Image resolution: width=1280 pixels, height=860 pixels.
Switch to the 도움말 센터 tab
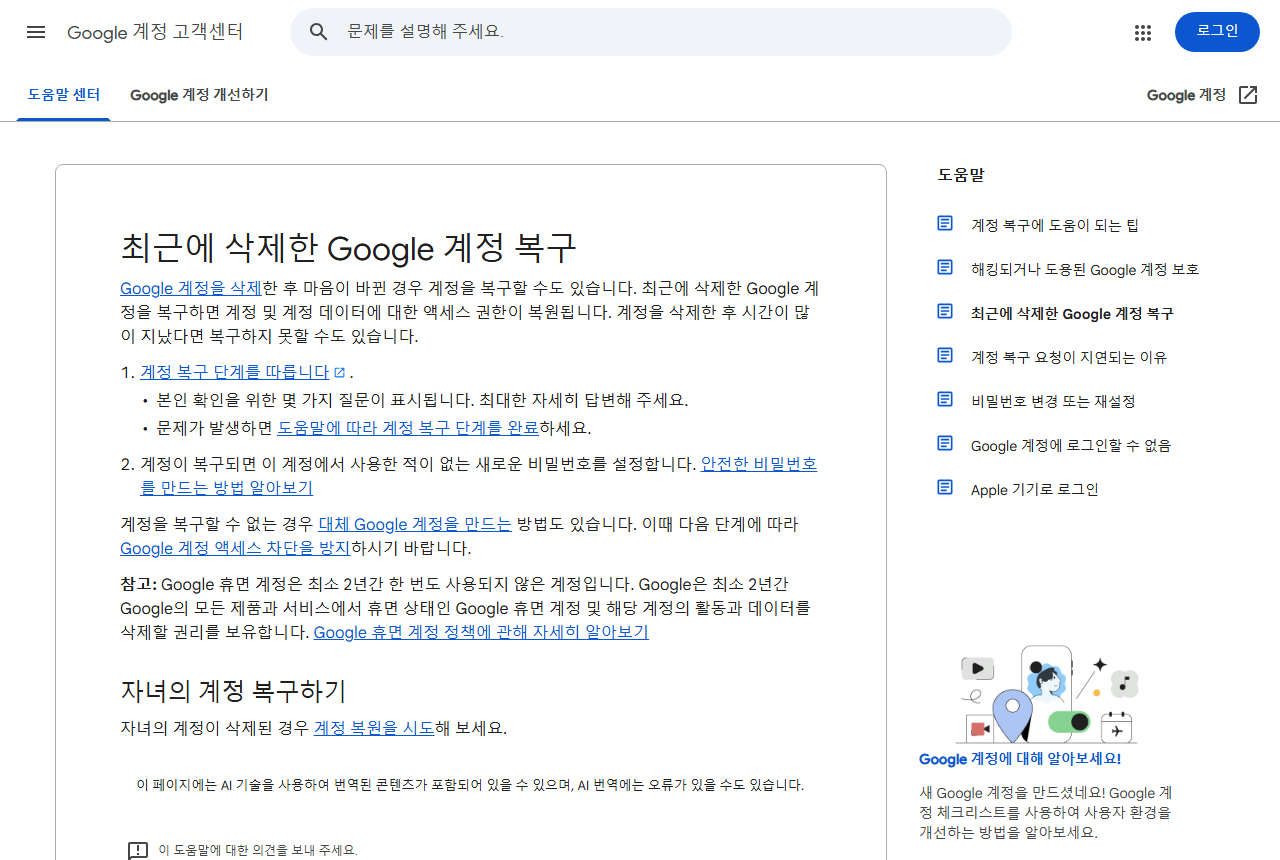64,95
